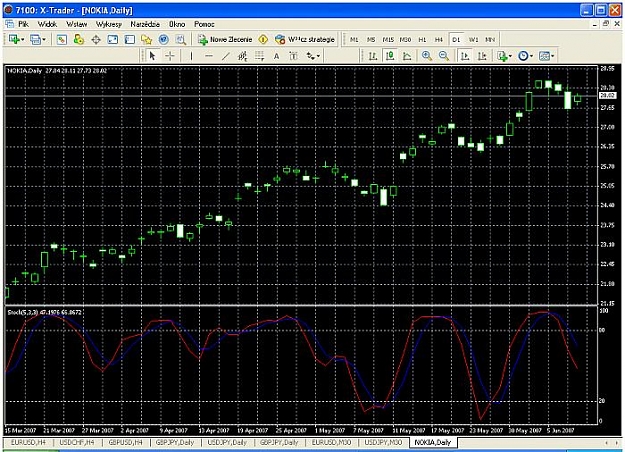Switch chart to bar chart type
The image size is (625, 452).
coord(373,56)
